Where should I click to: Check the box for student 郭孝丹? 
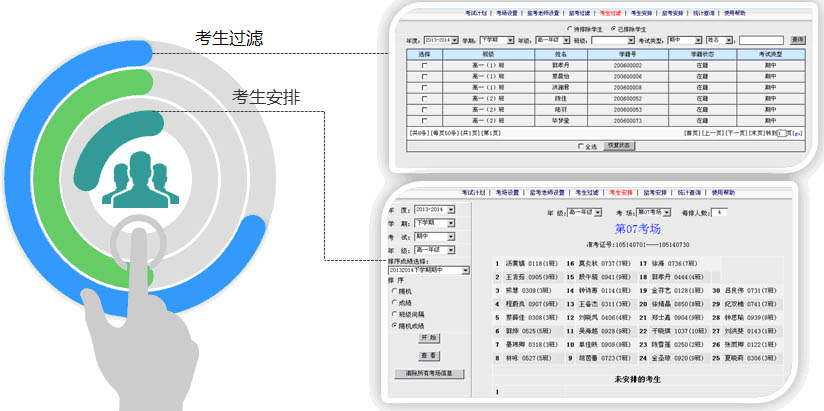pyautogui.click(x=424, y=66)
